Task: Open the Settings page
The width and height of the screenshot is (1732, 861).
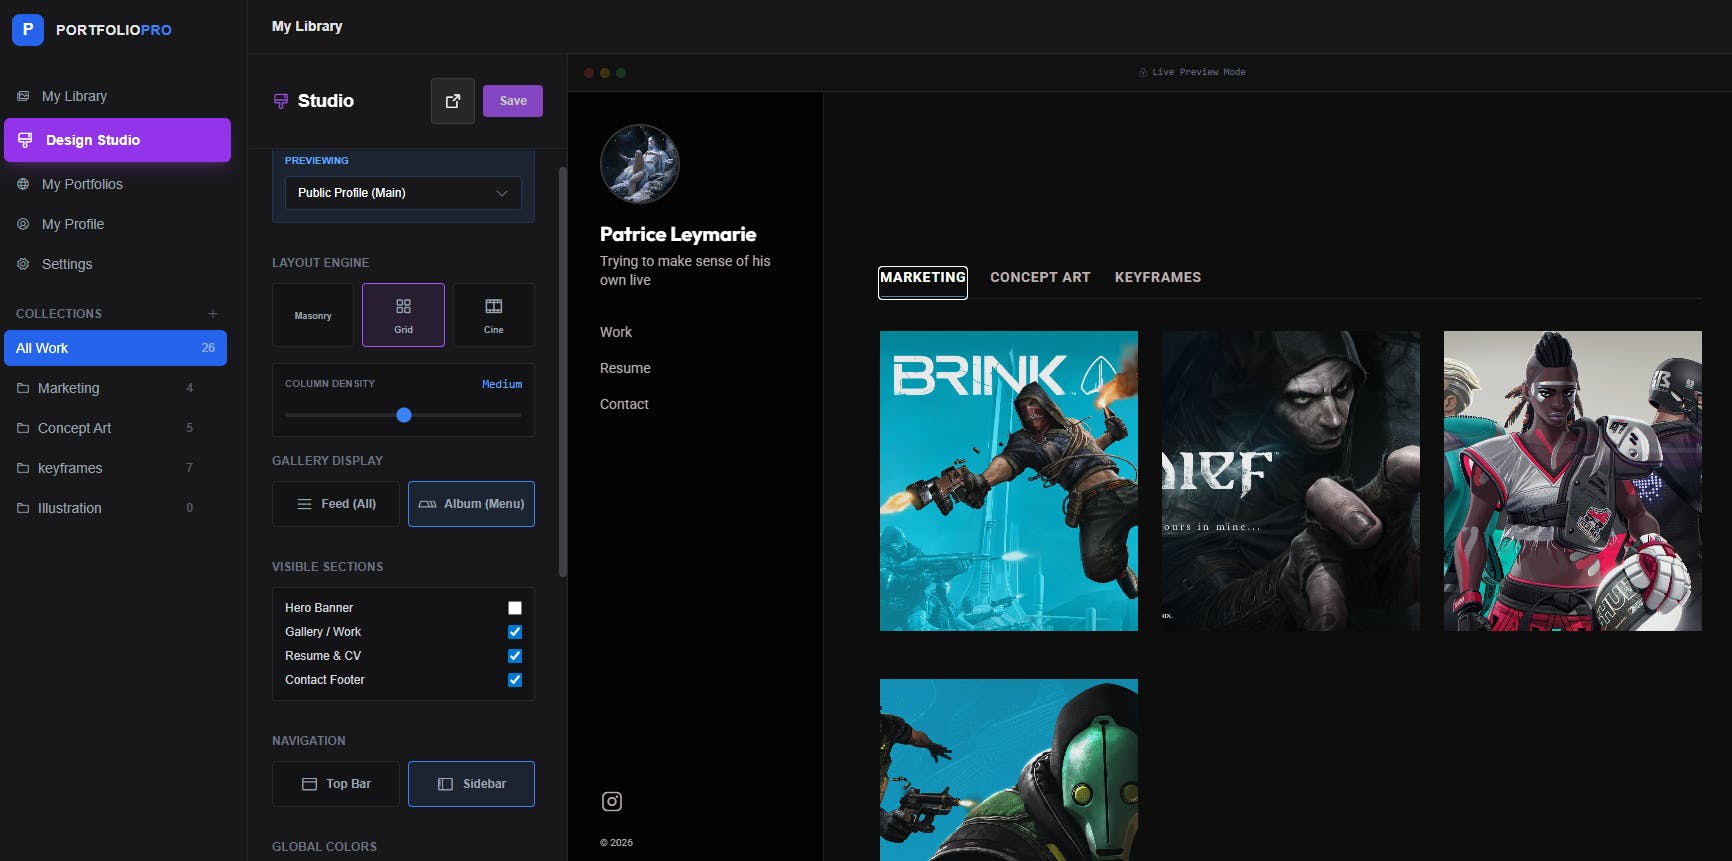Action: pos(117,264)
